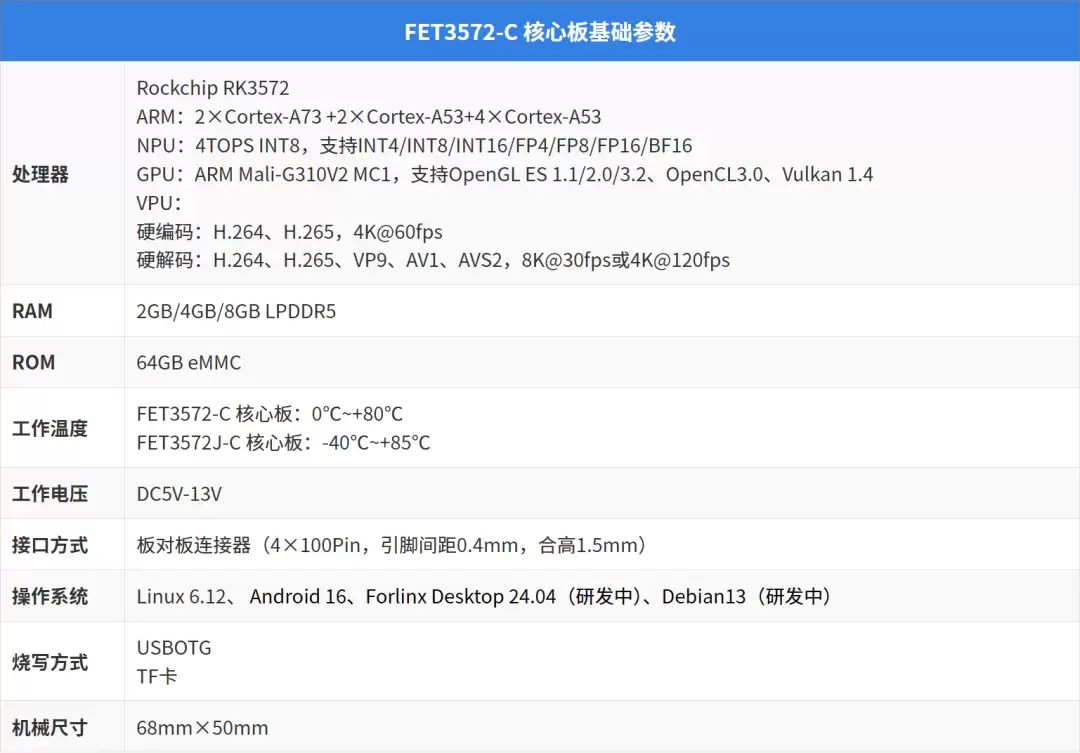Screen dimensions: 1080x753
Task: Click the 'TF卡' entry
Action: tap(156, 677)
